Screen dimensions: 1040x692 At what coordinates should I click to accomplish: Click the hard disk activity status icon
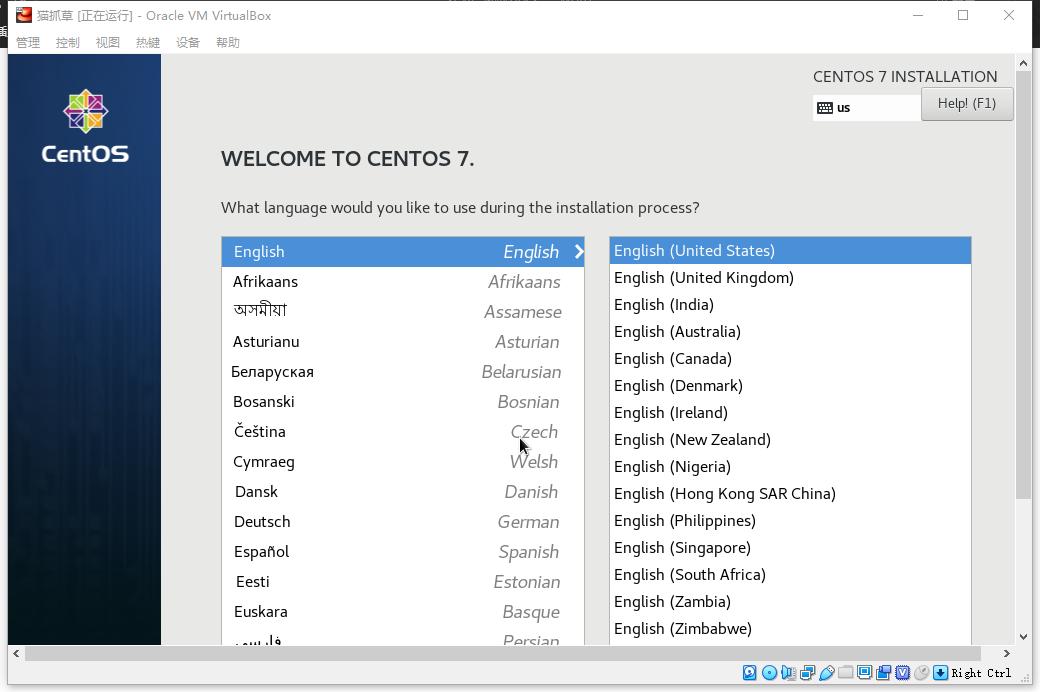pos(749,673)
